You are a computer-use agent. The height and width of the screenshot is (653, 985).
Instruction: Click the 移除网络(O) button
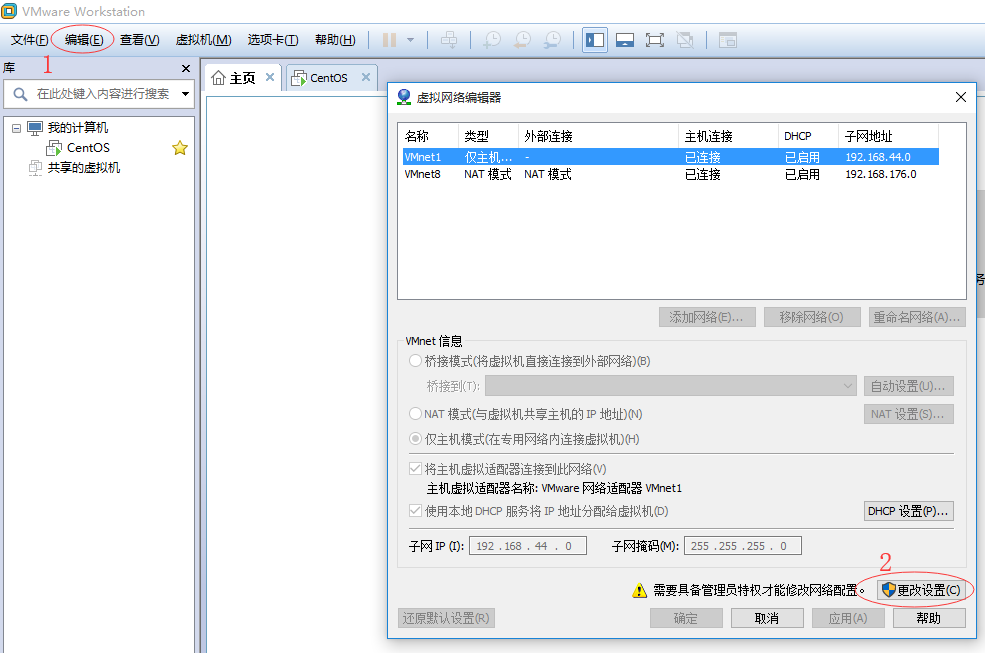812,317
